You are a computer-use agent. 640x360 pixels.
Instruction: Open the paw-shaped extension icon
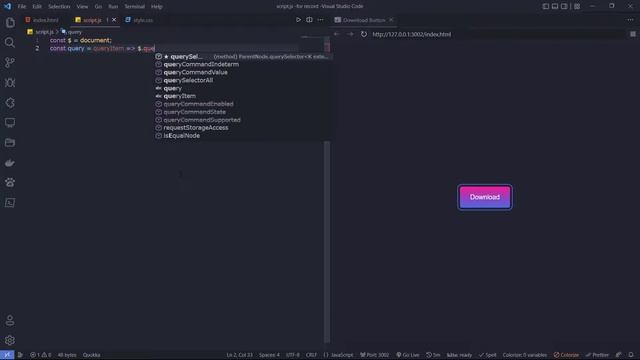10,182
